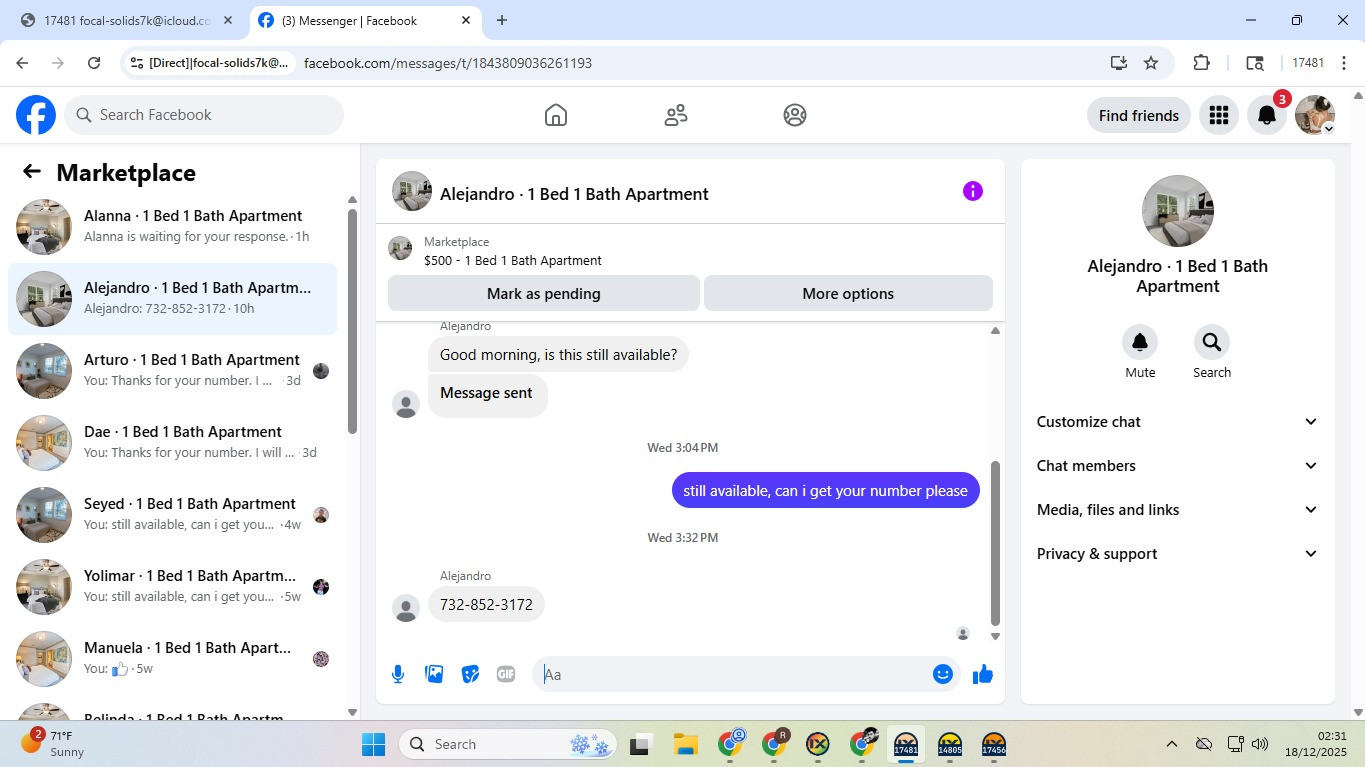Expand the Chat members section
This screenshot has width=1365, height=767.
[1178, 466]
